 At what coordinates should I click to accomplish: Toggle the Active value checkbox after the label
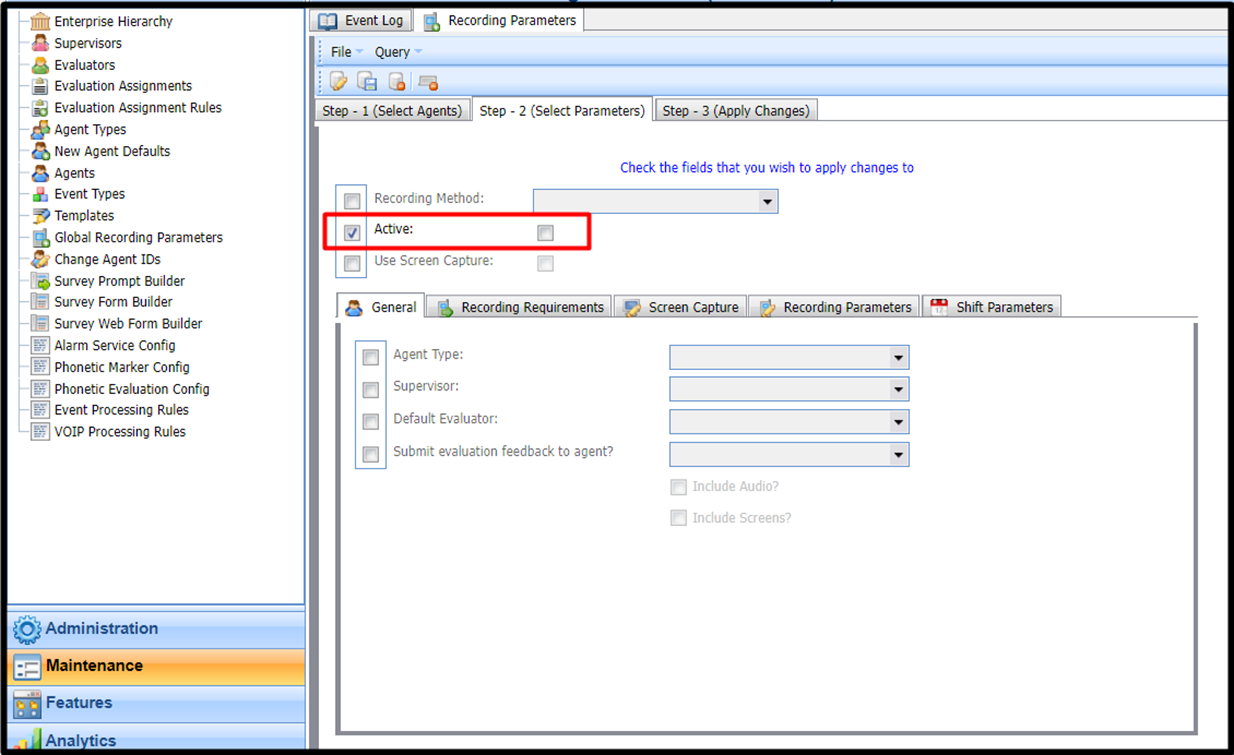point(545,233)
